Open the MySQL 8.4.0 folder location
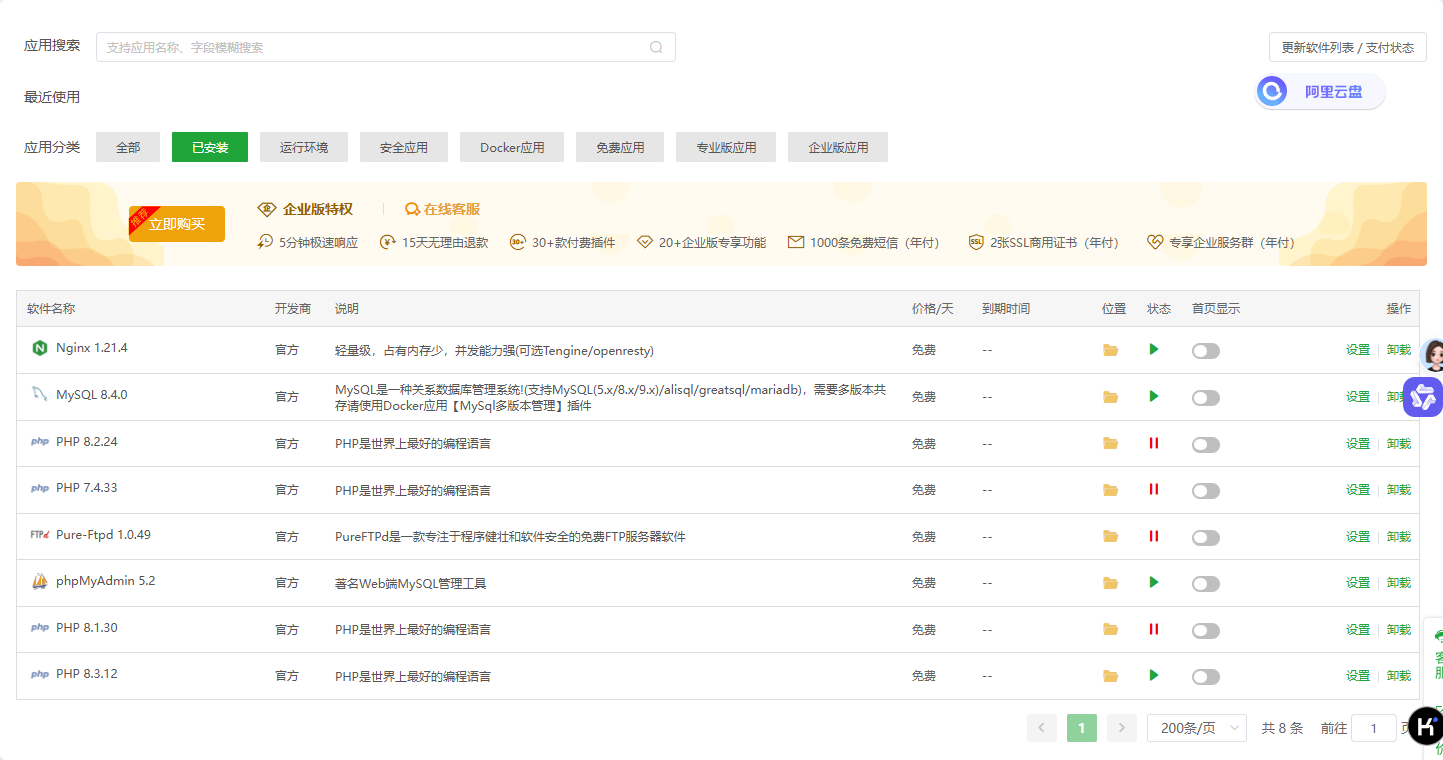This screenshot has width=1443, height=760. pos(1110,397)
